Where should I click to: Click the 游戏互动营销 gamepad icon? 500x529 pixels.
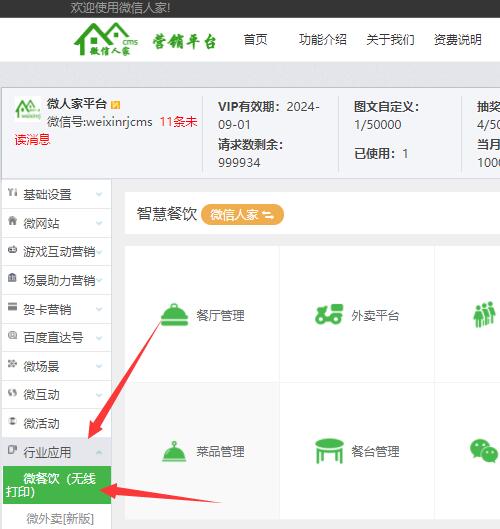[x=12, y=250]
